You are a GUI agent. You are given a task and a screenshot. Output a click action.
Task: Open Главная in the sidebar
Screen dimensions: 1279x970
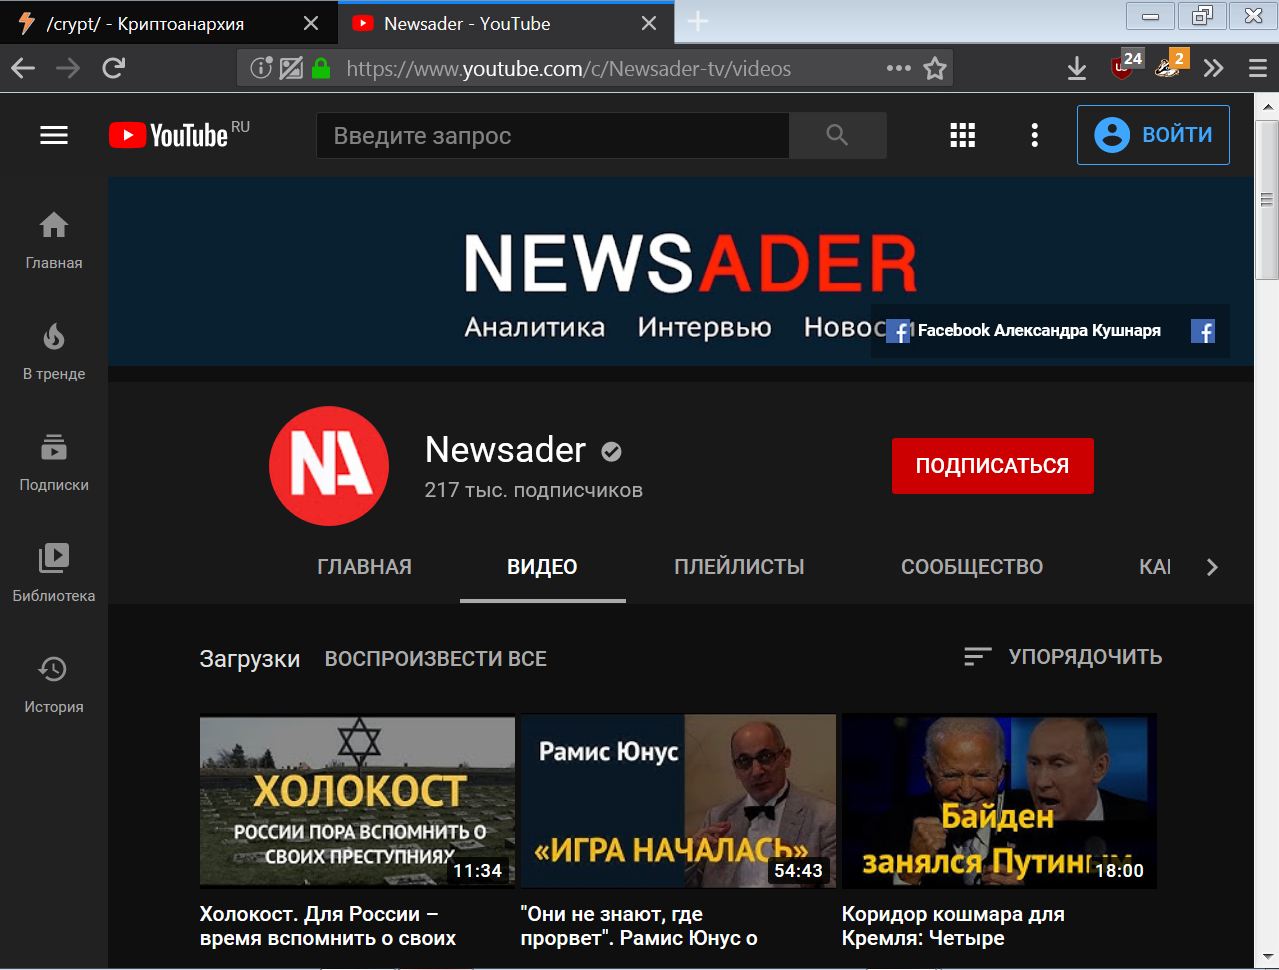(x=54, y=241)
